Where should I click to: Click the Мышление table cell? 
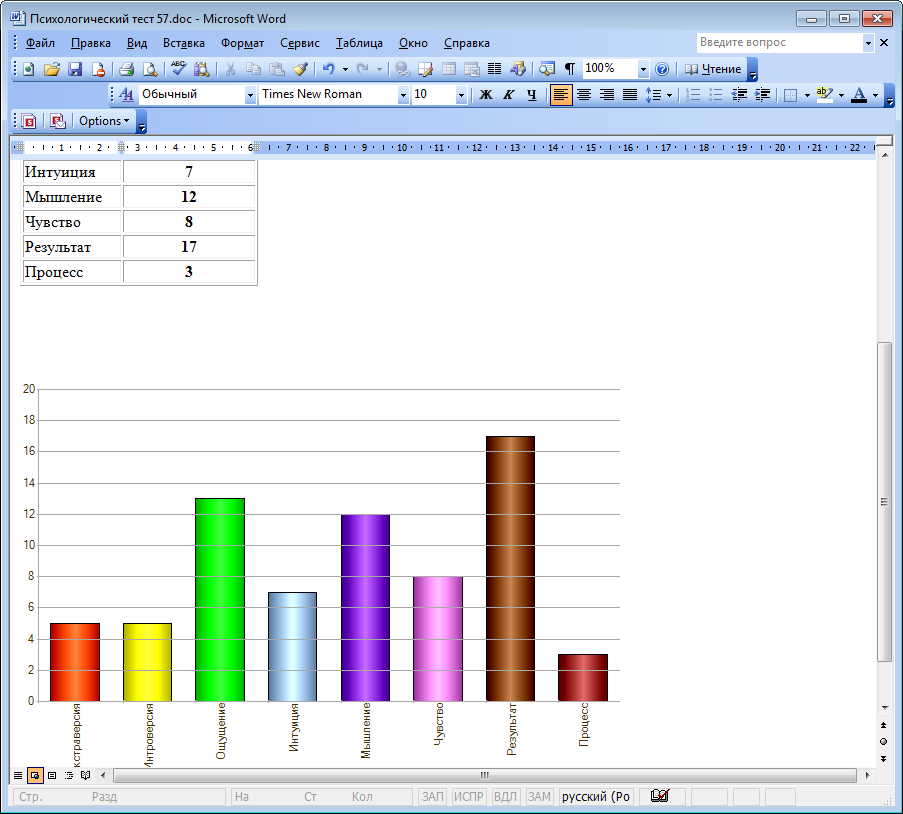72,197
